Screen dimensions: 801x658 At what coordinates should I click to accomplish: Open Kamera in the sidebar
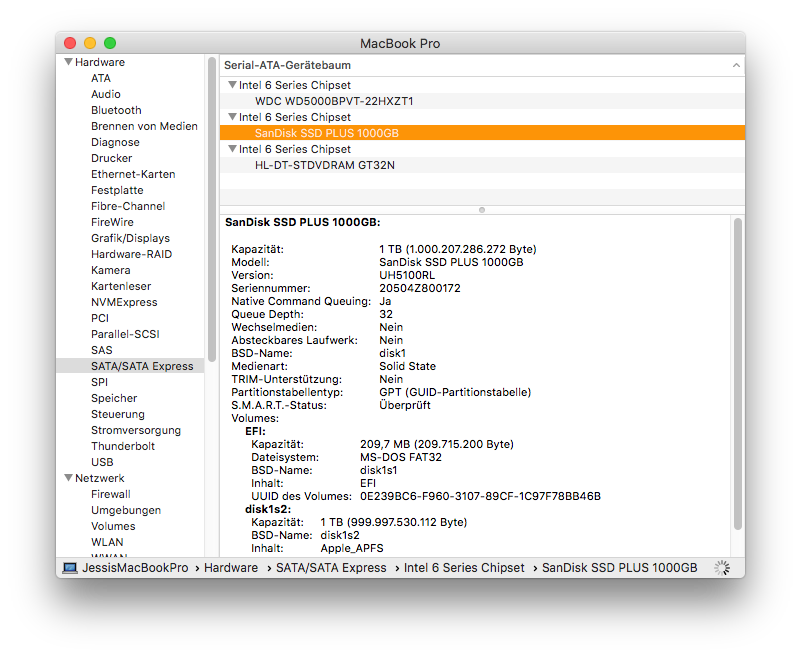[x=110, y=270]
